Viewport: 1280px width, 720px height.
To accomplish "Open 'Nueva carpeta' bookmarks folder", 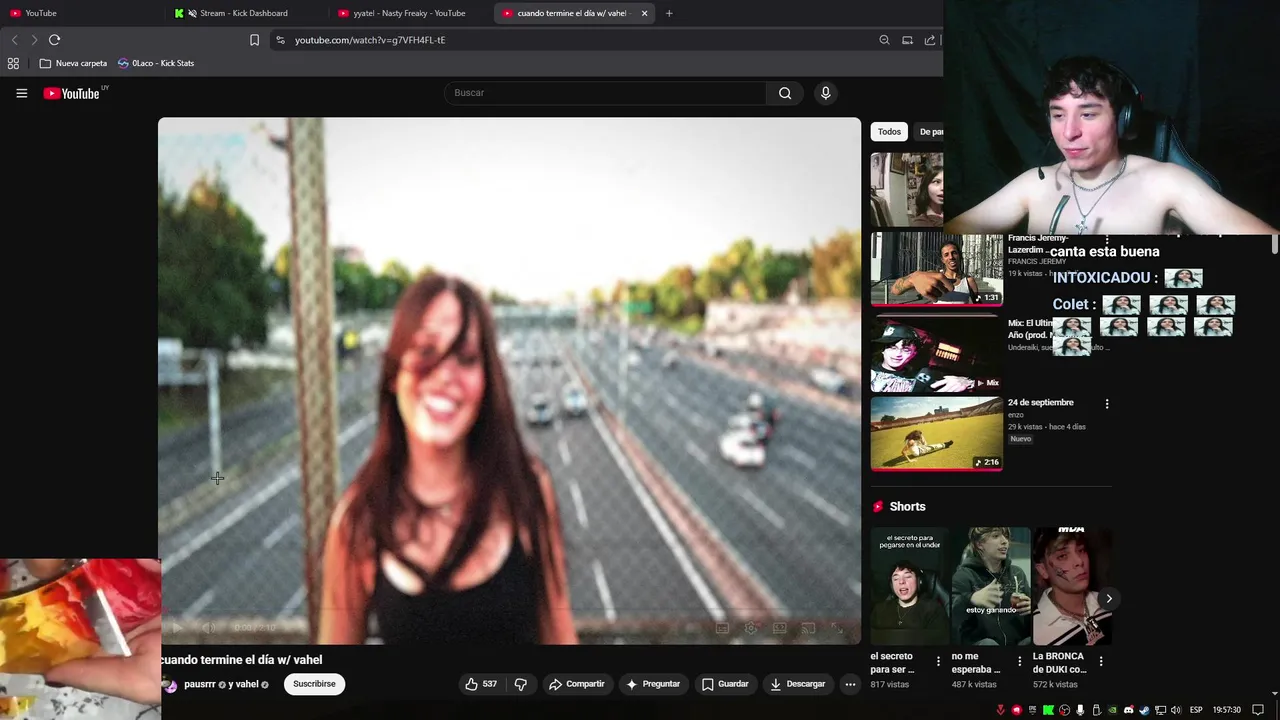I will point(73,63).
